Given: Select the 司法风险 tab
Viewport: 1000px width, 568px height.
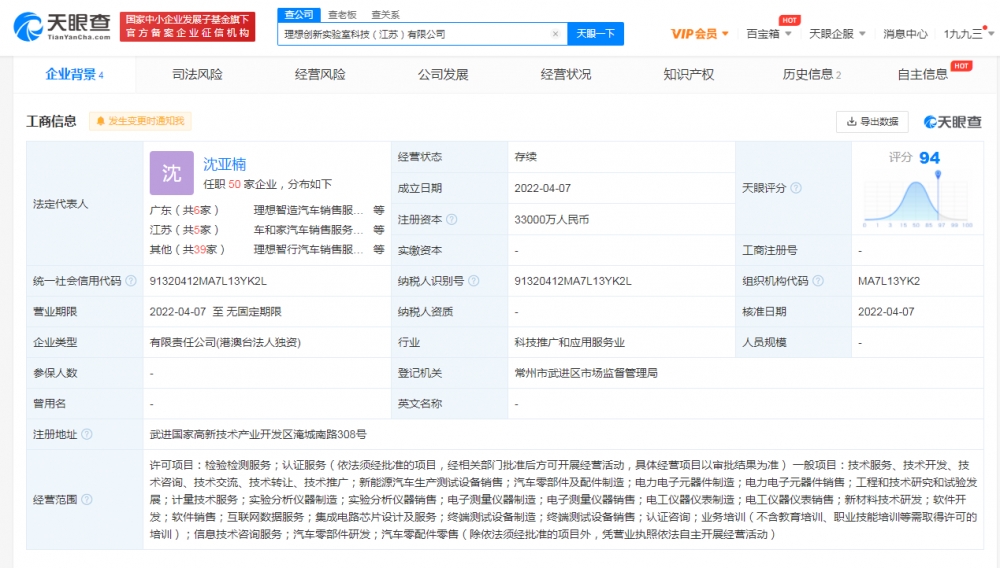Looking at the screenshot, I should click(x=197, y=75).
